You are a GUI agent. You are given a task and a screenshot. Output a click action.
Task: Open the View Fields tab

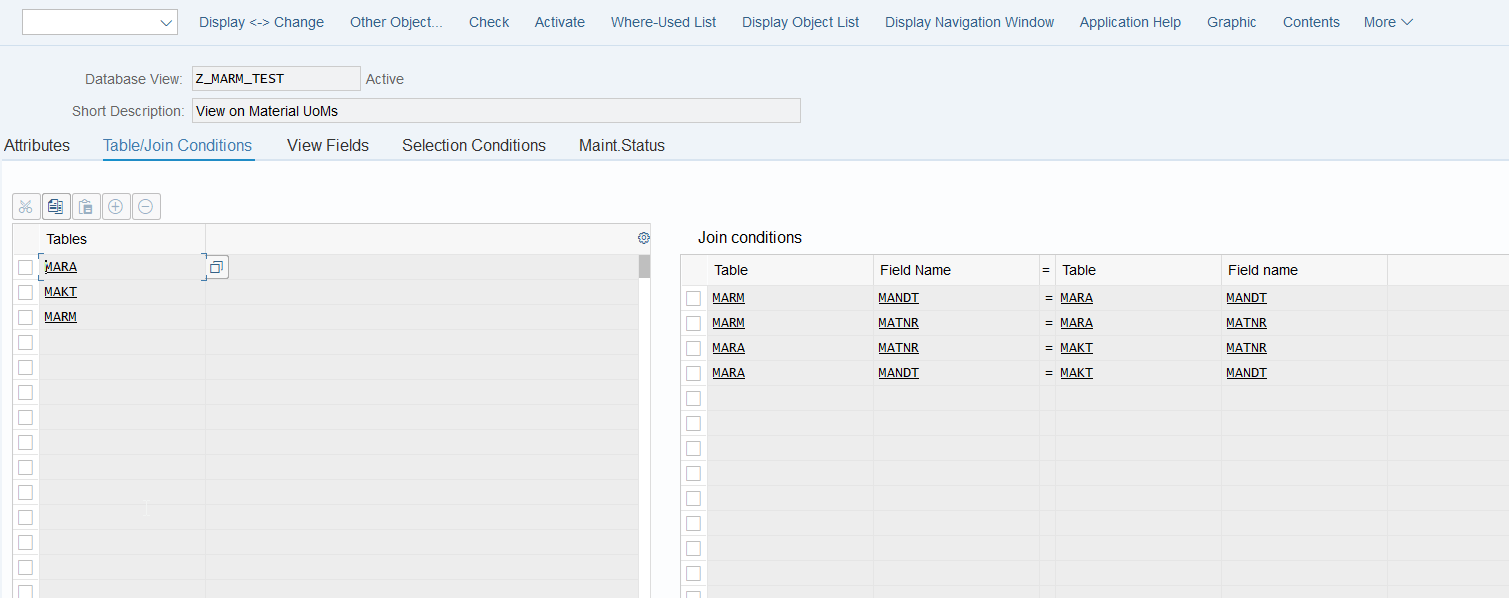tap(328, 145)
